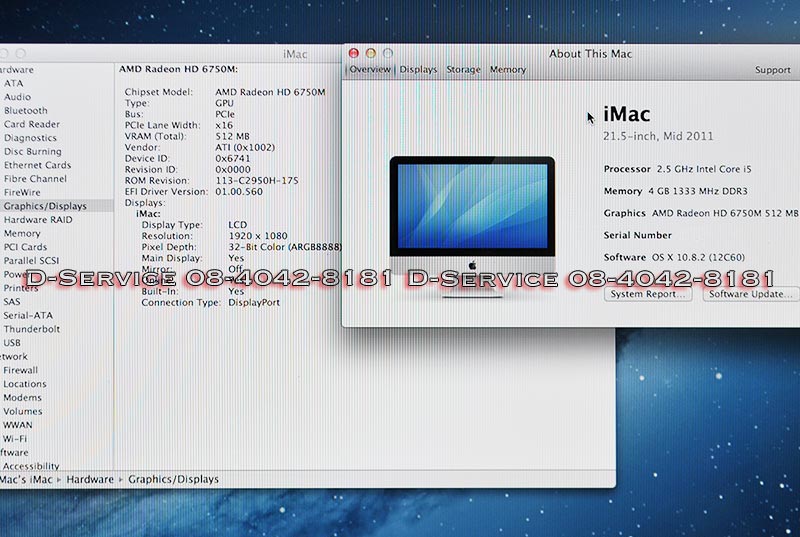Open the Support link

point(772,70)
